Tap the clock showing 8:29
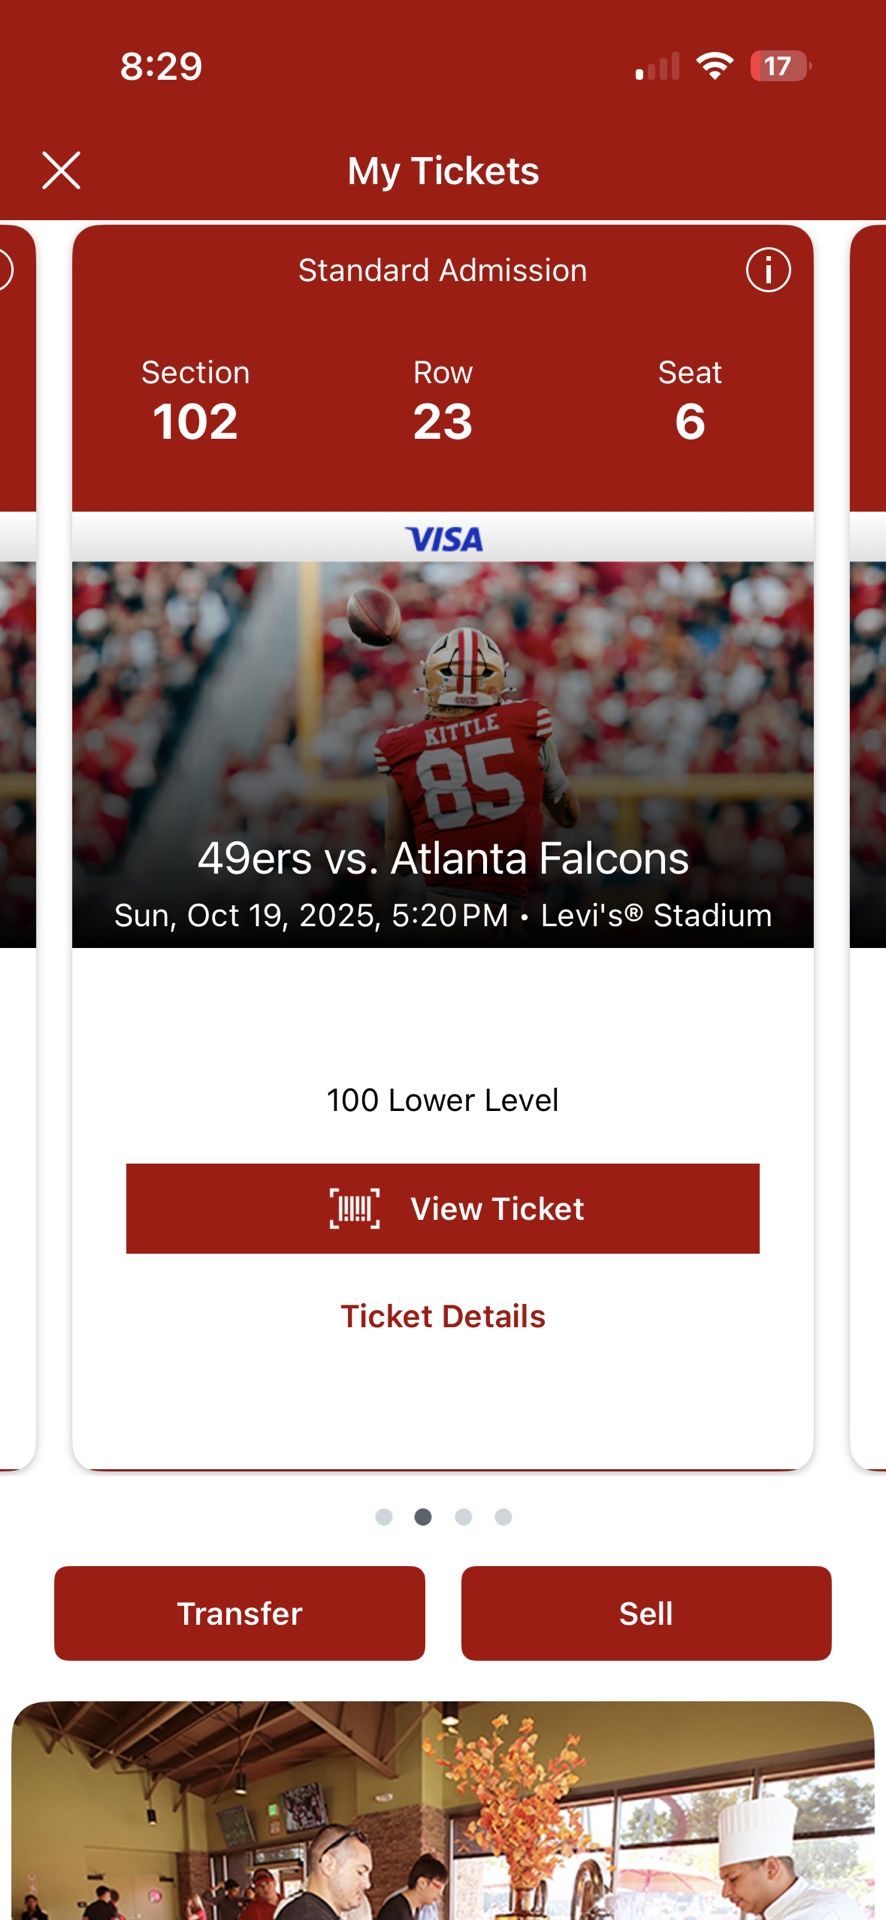Screen dimensions: 886x1920 pos(160,66)
